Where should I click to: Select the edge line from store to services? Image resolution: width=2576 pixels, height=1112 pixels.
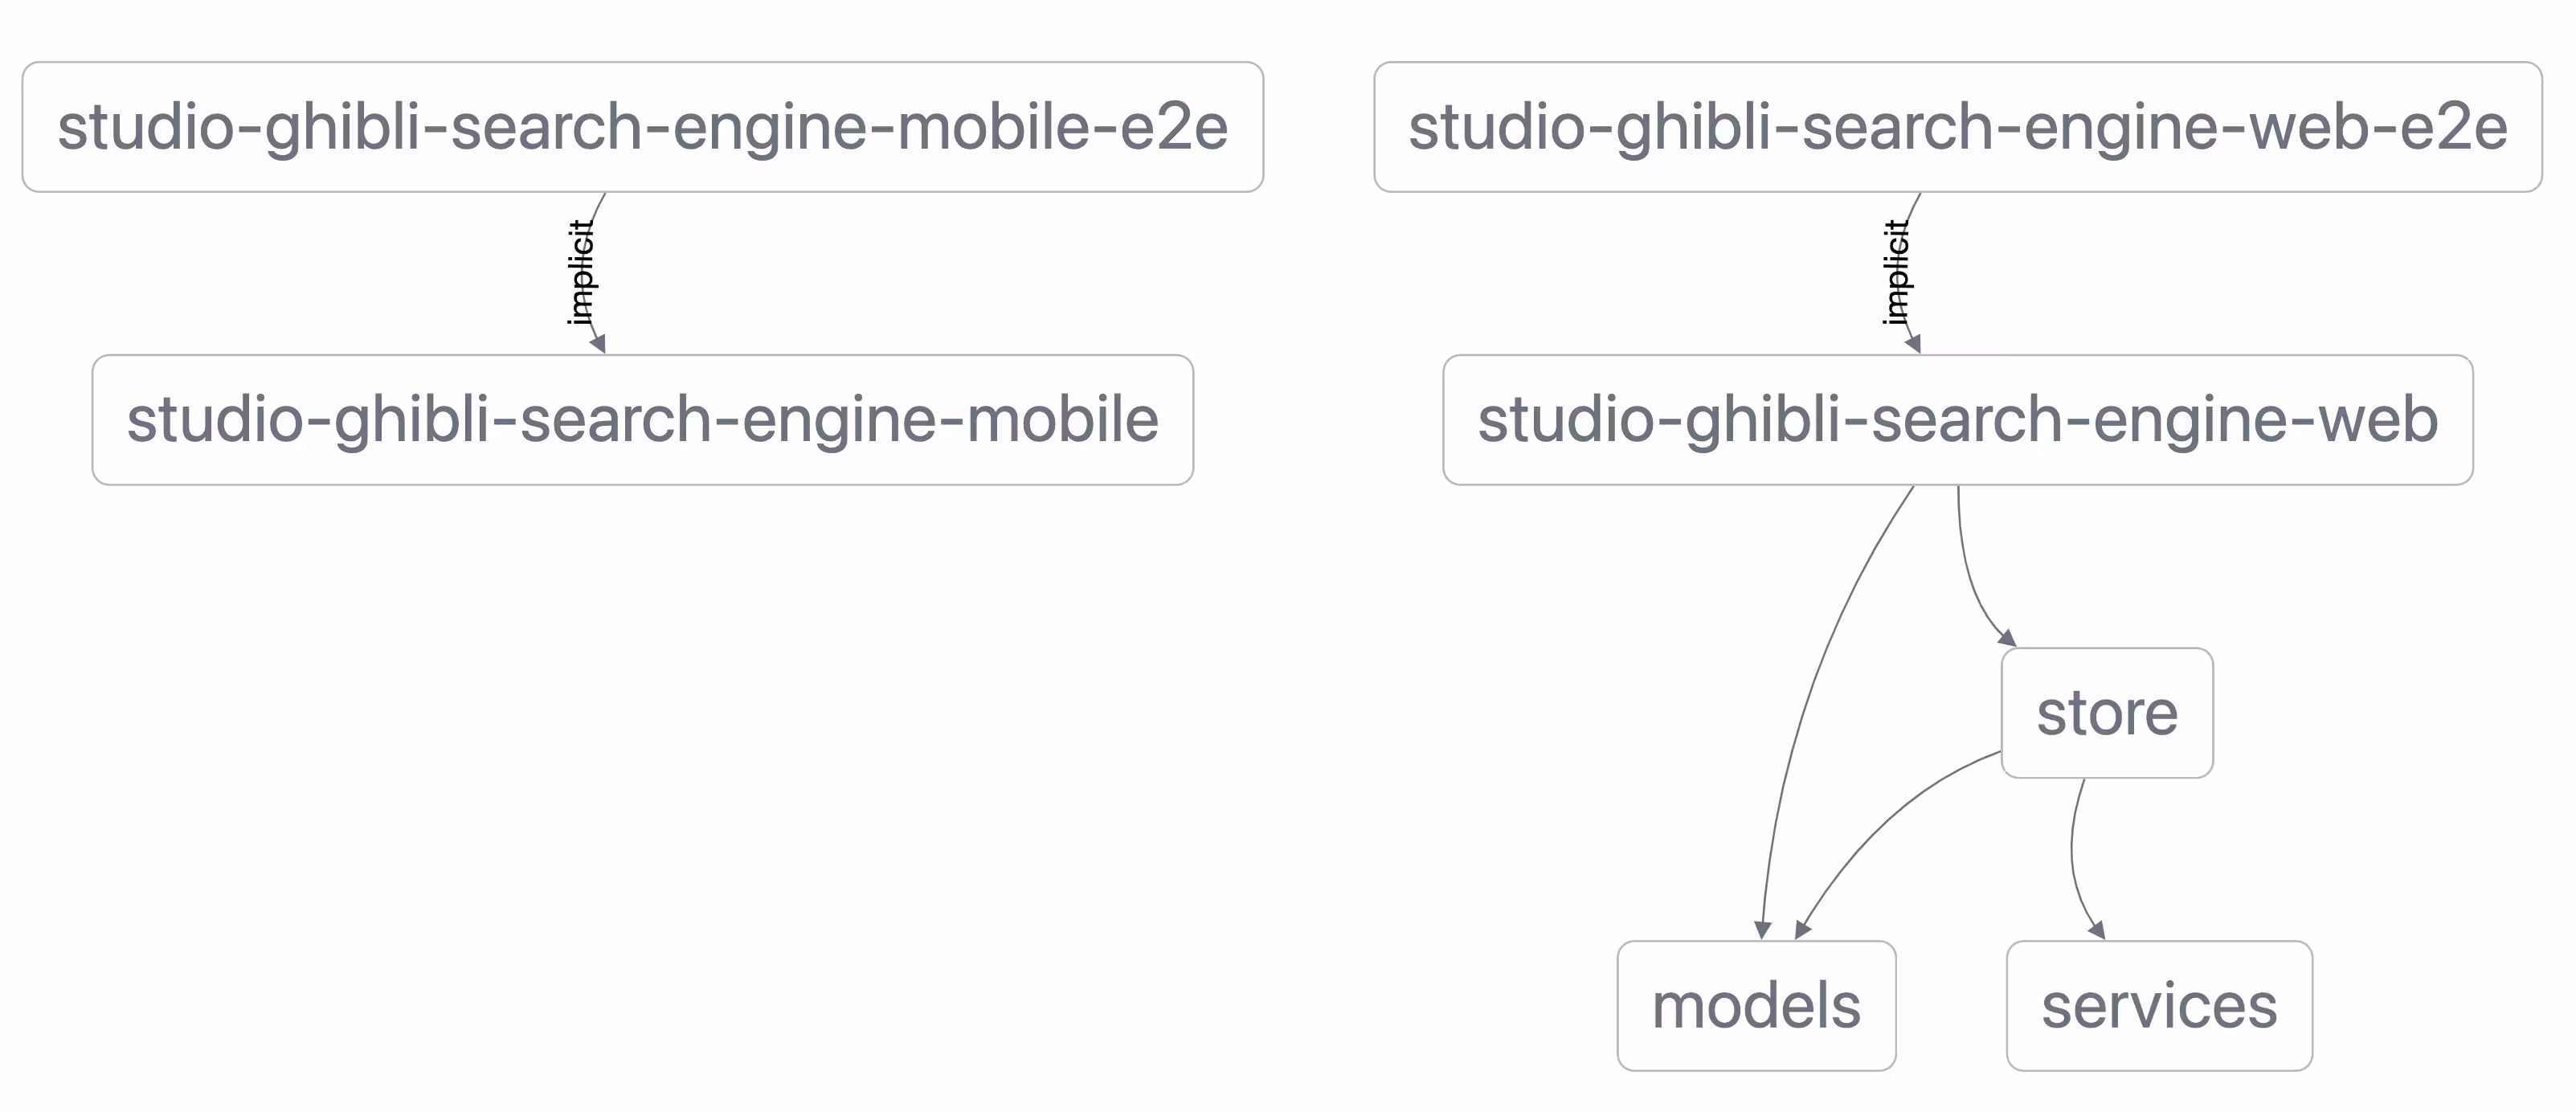tap(2073, 850)
